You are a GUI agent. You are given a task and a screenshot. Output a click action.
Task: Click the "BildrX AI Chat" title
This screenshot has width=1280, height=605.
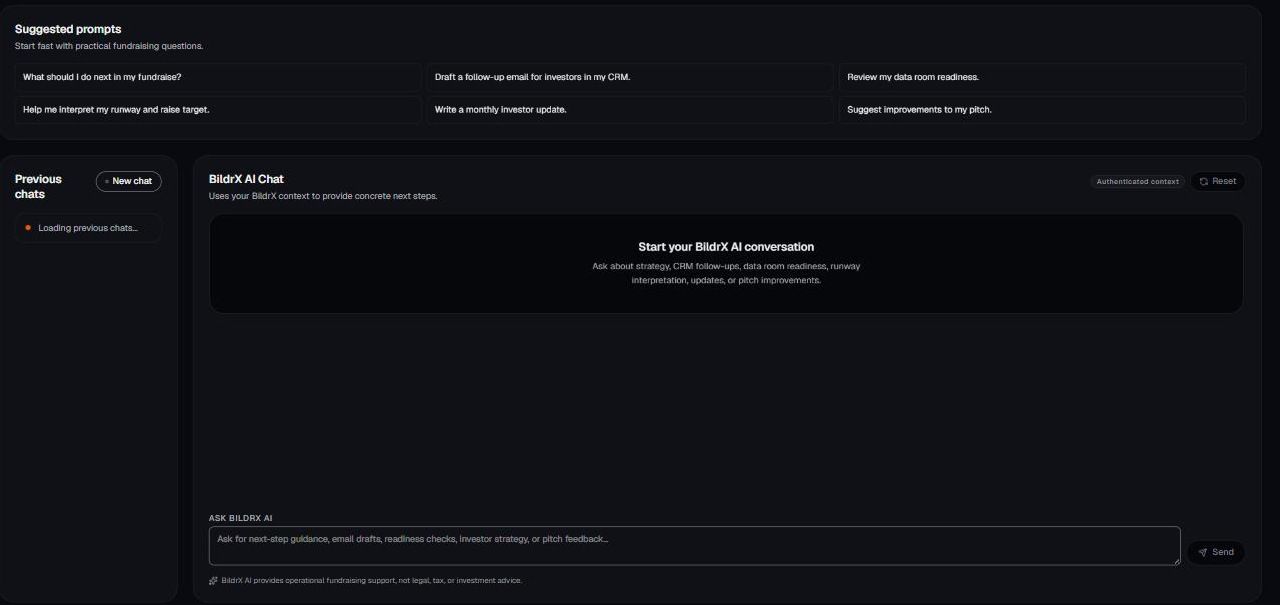click(246, 179)
